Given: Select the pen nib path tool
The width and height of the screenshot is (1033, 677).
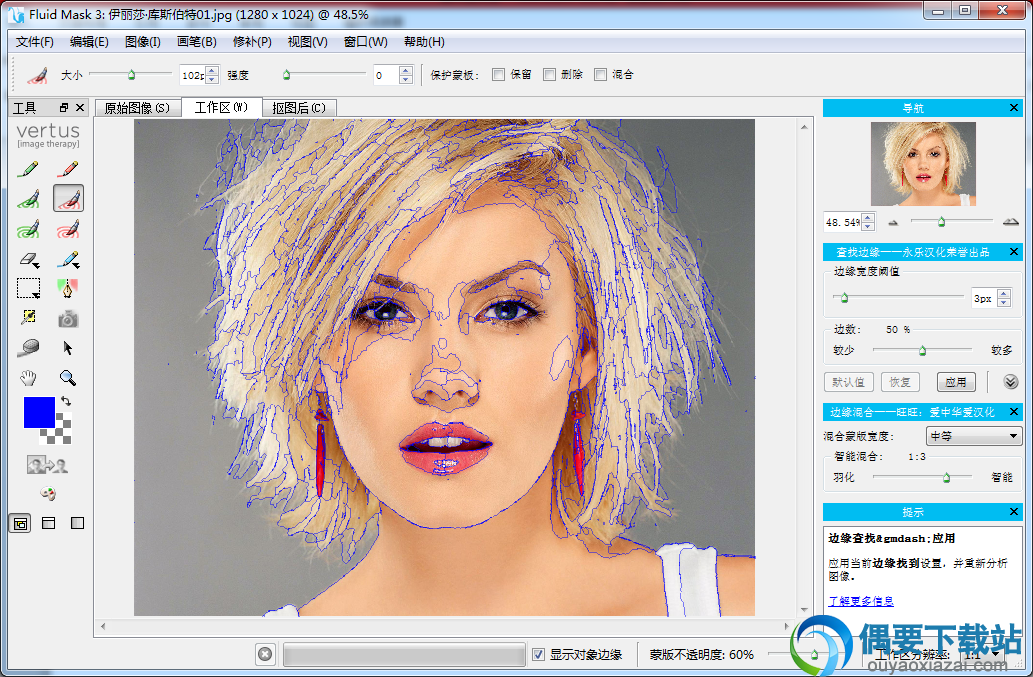Looking at the screenshot, I should (x=68, y=288).
